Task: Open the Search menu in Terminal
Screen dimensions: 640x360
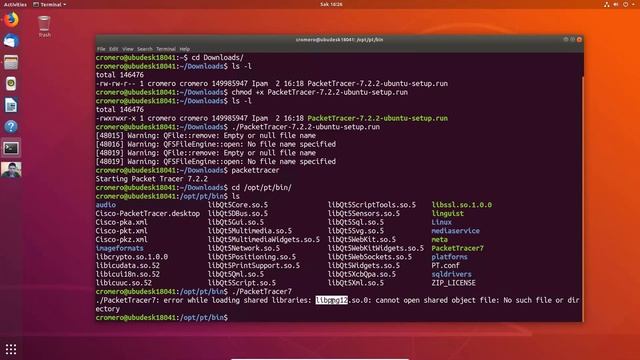Action: click(x=144, y=49)
